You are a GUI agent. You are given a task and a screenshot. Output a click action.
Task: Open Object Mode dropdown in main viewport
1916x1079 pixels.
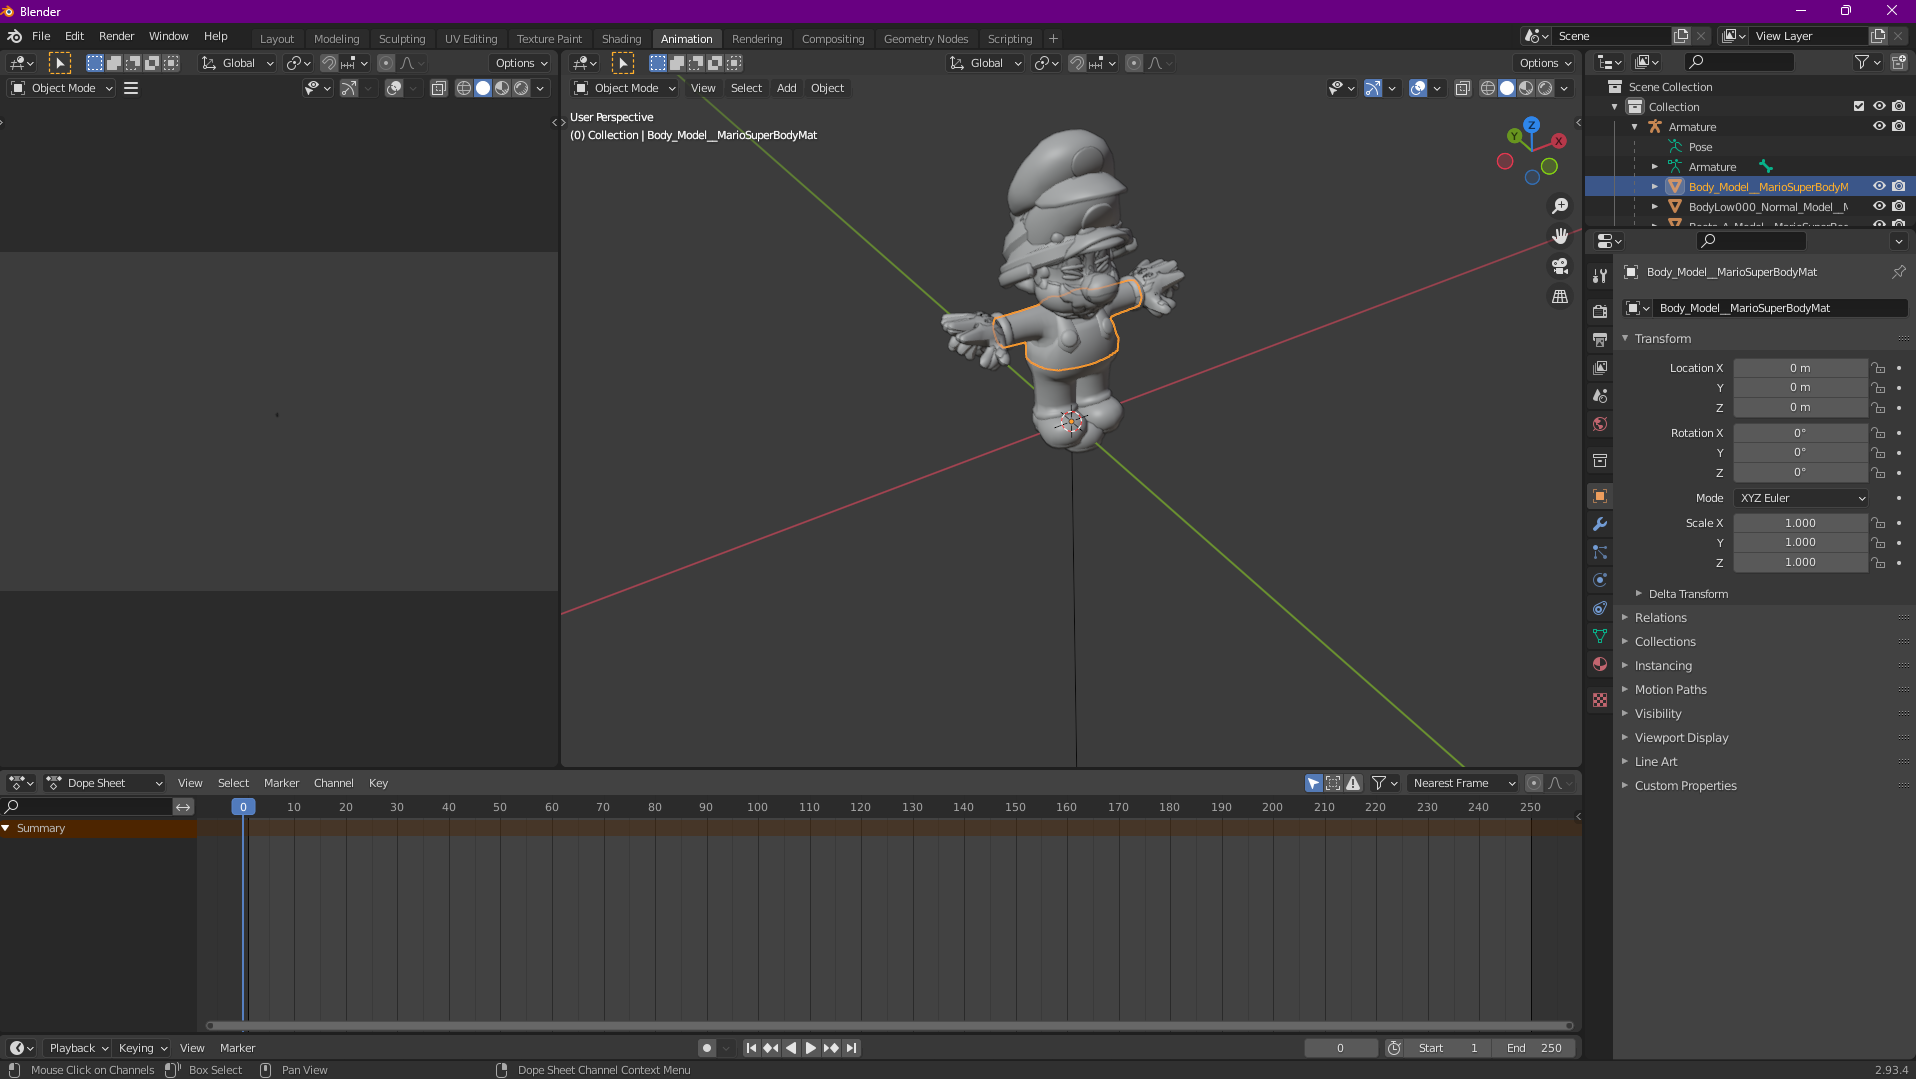click(624, 88)
